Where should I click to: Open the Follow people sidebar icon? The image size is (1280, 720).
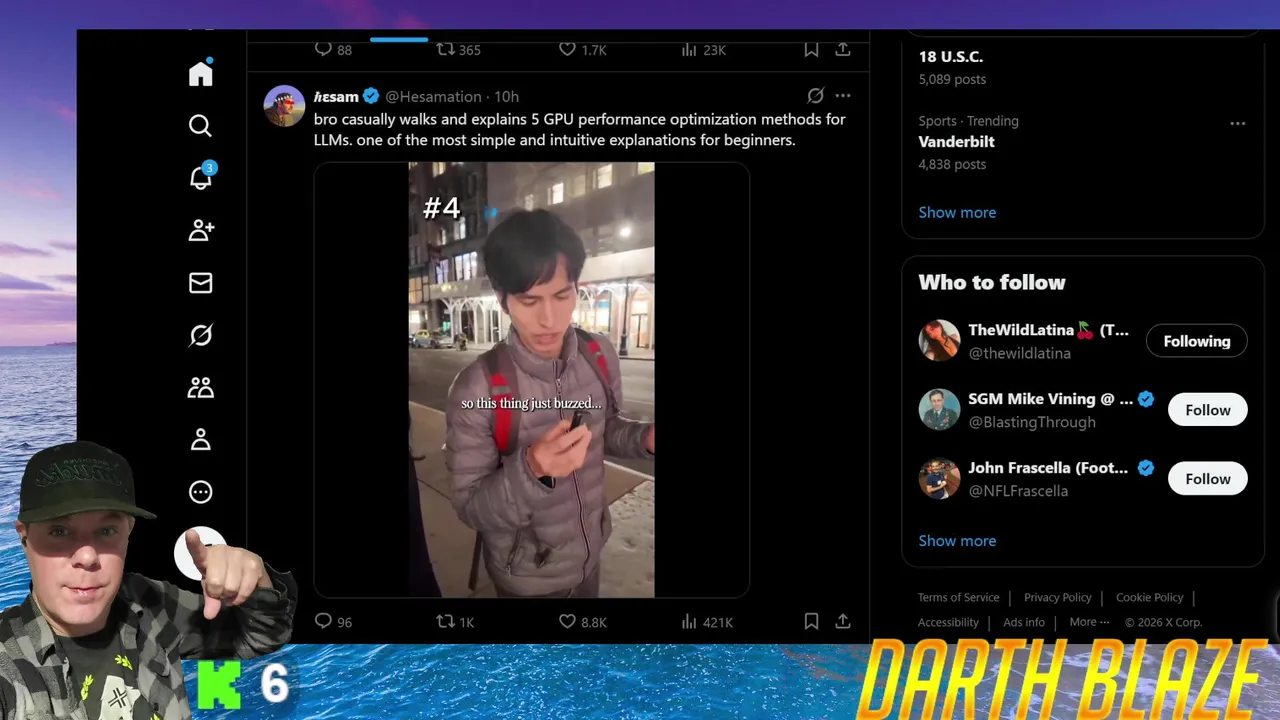click(x=201, y=230)
